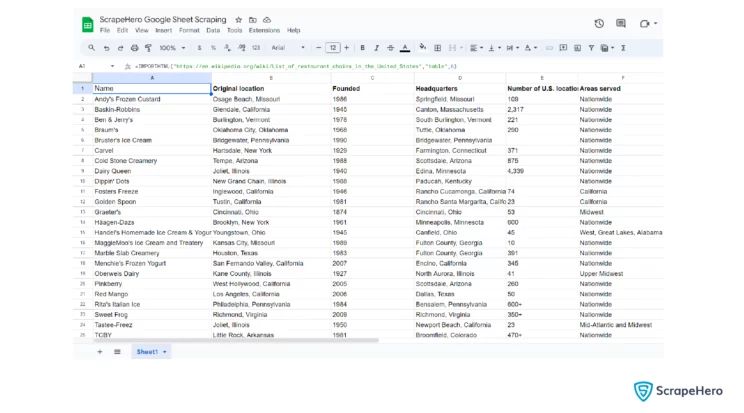Open the Insert menu
This screenshot has height=413, width=744.
(x=163, y=30)
